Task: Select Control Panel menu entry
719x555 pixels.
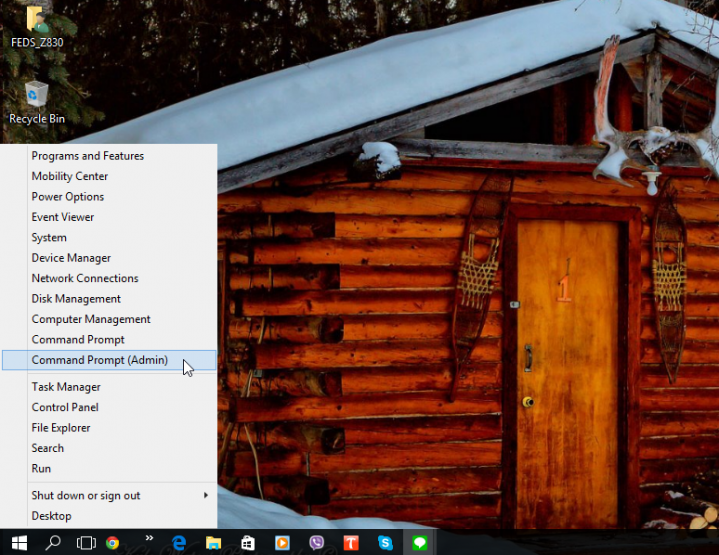Action: click(x=110, y=407)
